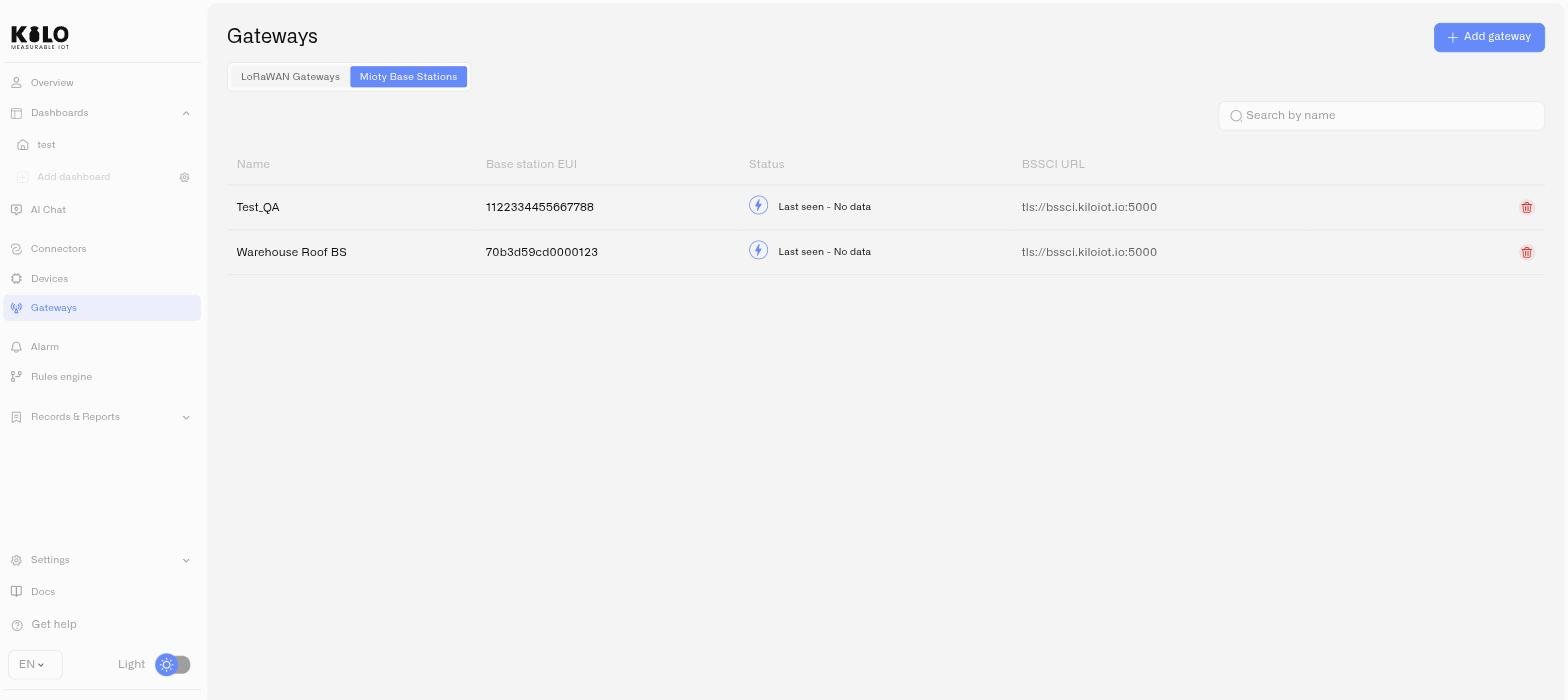Focus the Search by name field
Viewport: 1568px width, 700px height.
point(1381,116)
